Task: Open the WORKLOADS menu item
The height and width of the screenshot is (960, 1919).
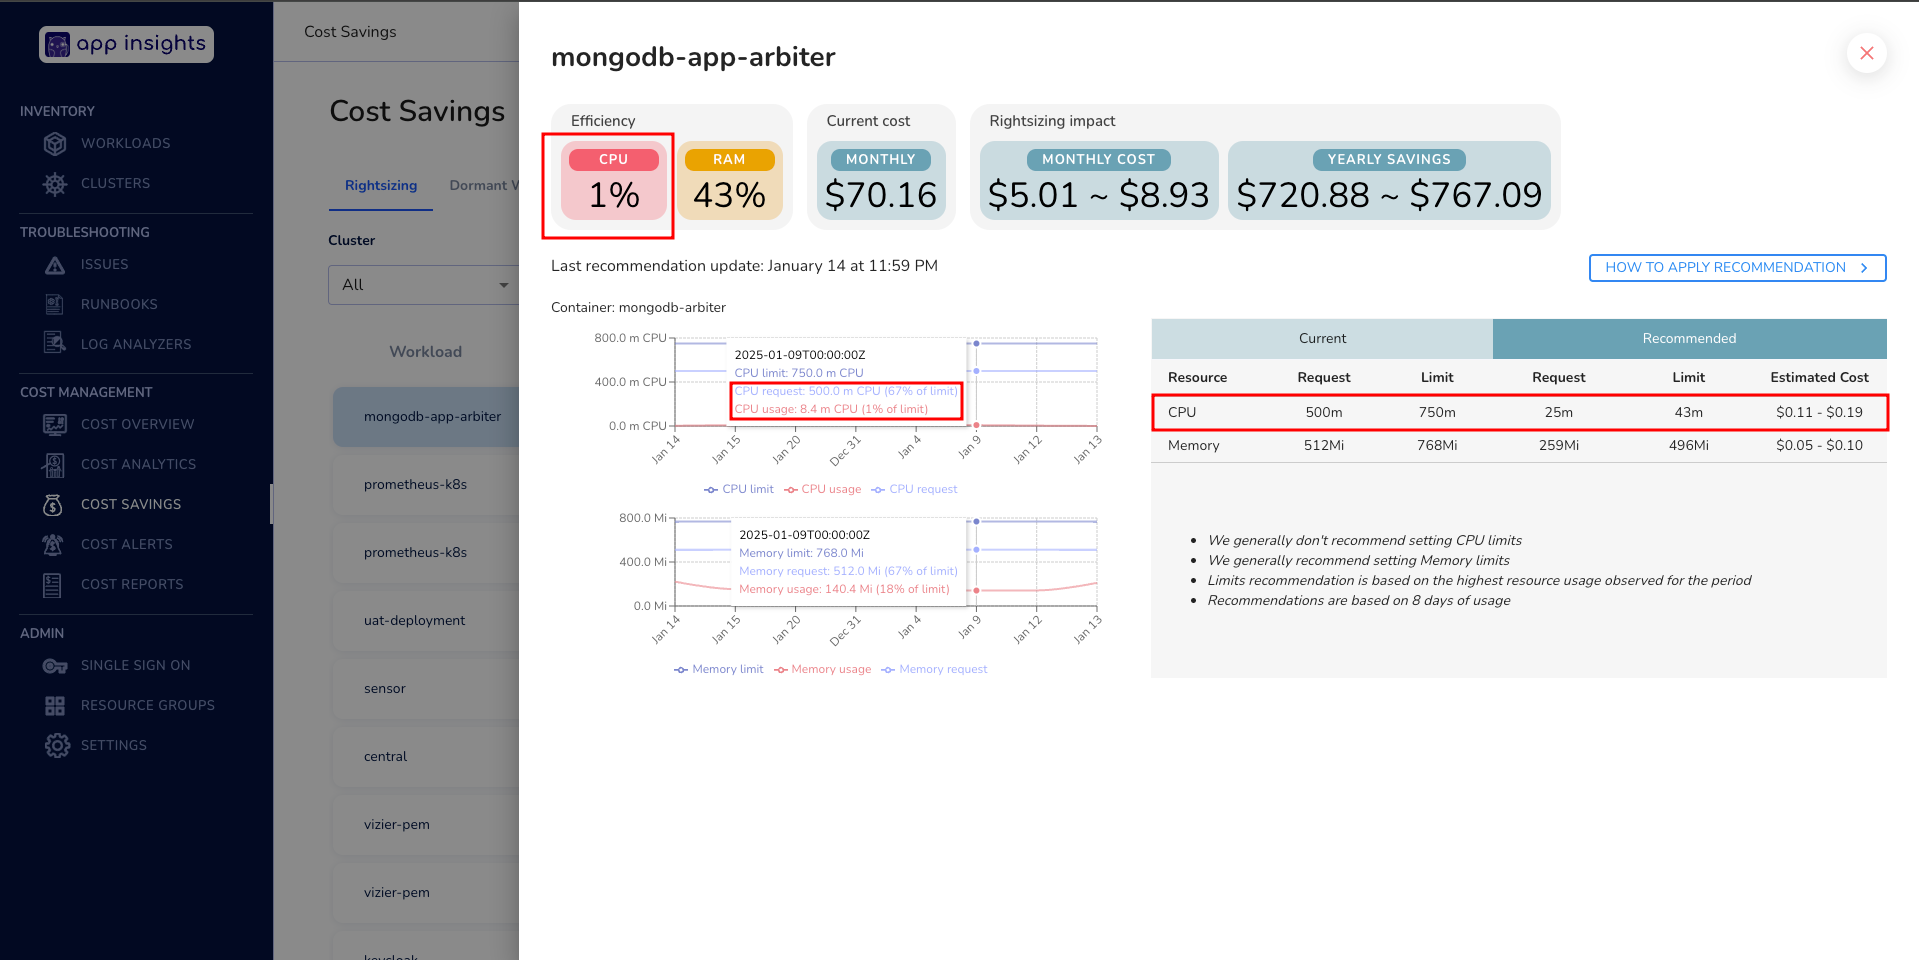Action: coord(125,144)
